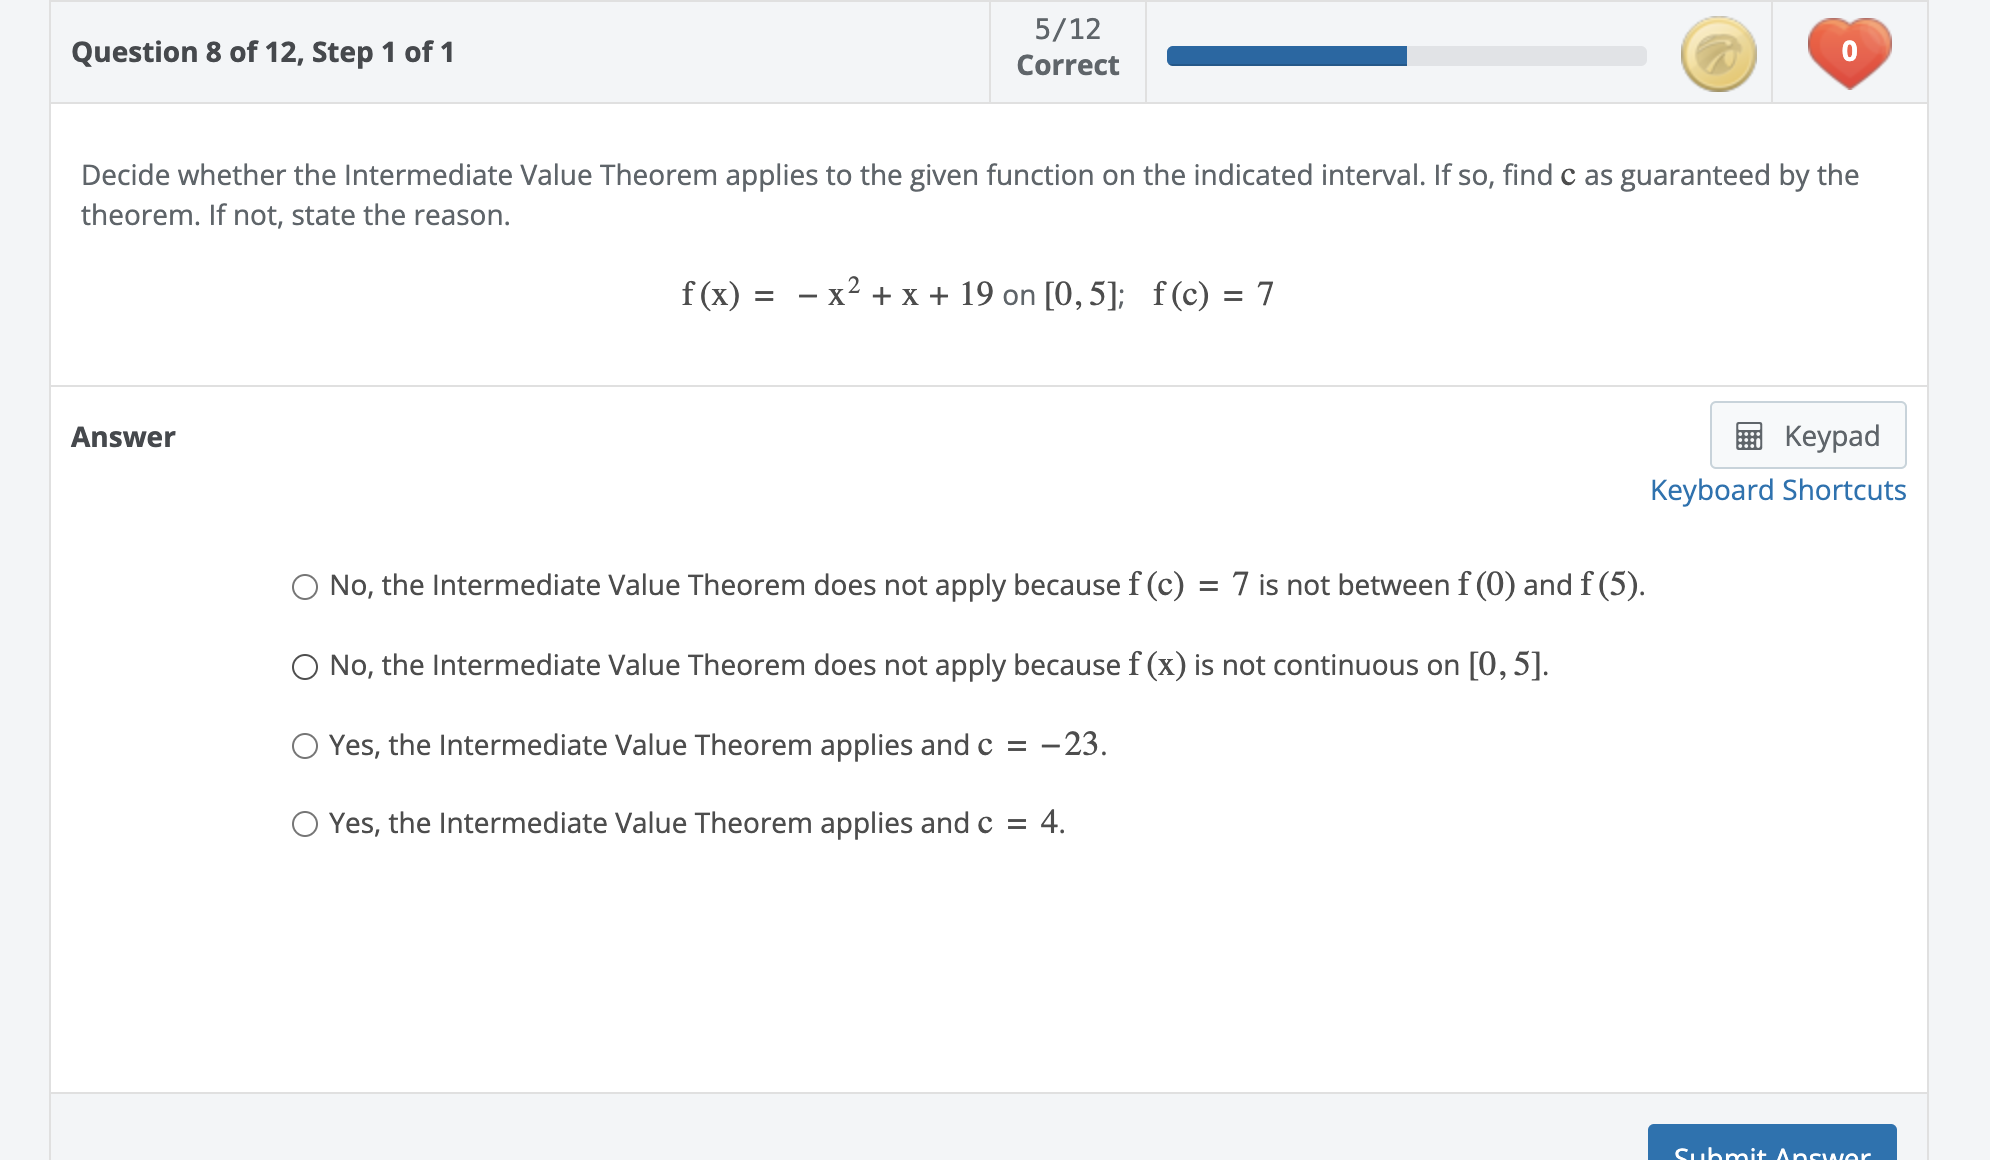
Task: Click the red heart lives counter icon
Action: click(1849, 53)
